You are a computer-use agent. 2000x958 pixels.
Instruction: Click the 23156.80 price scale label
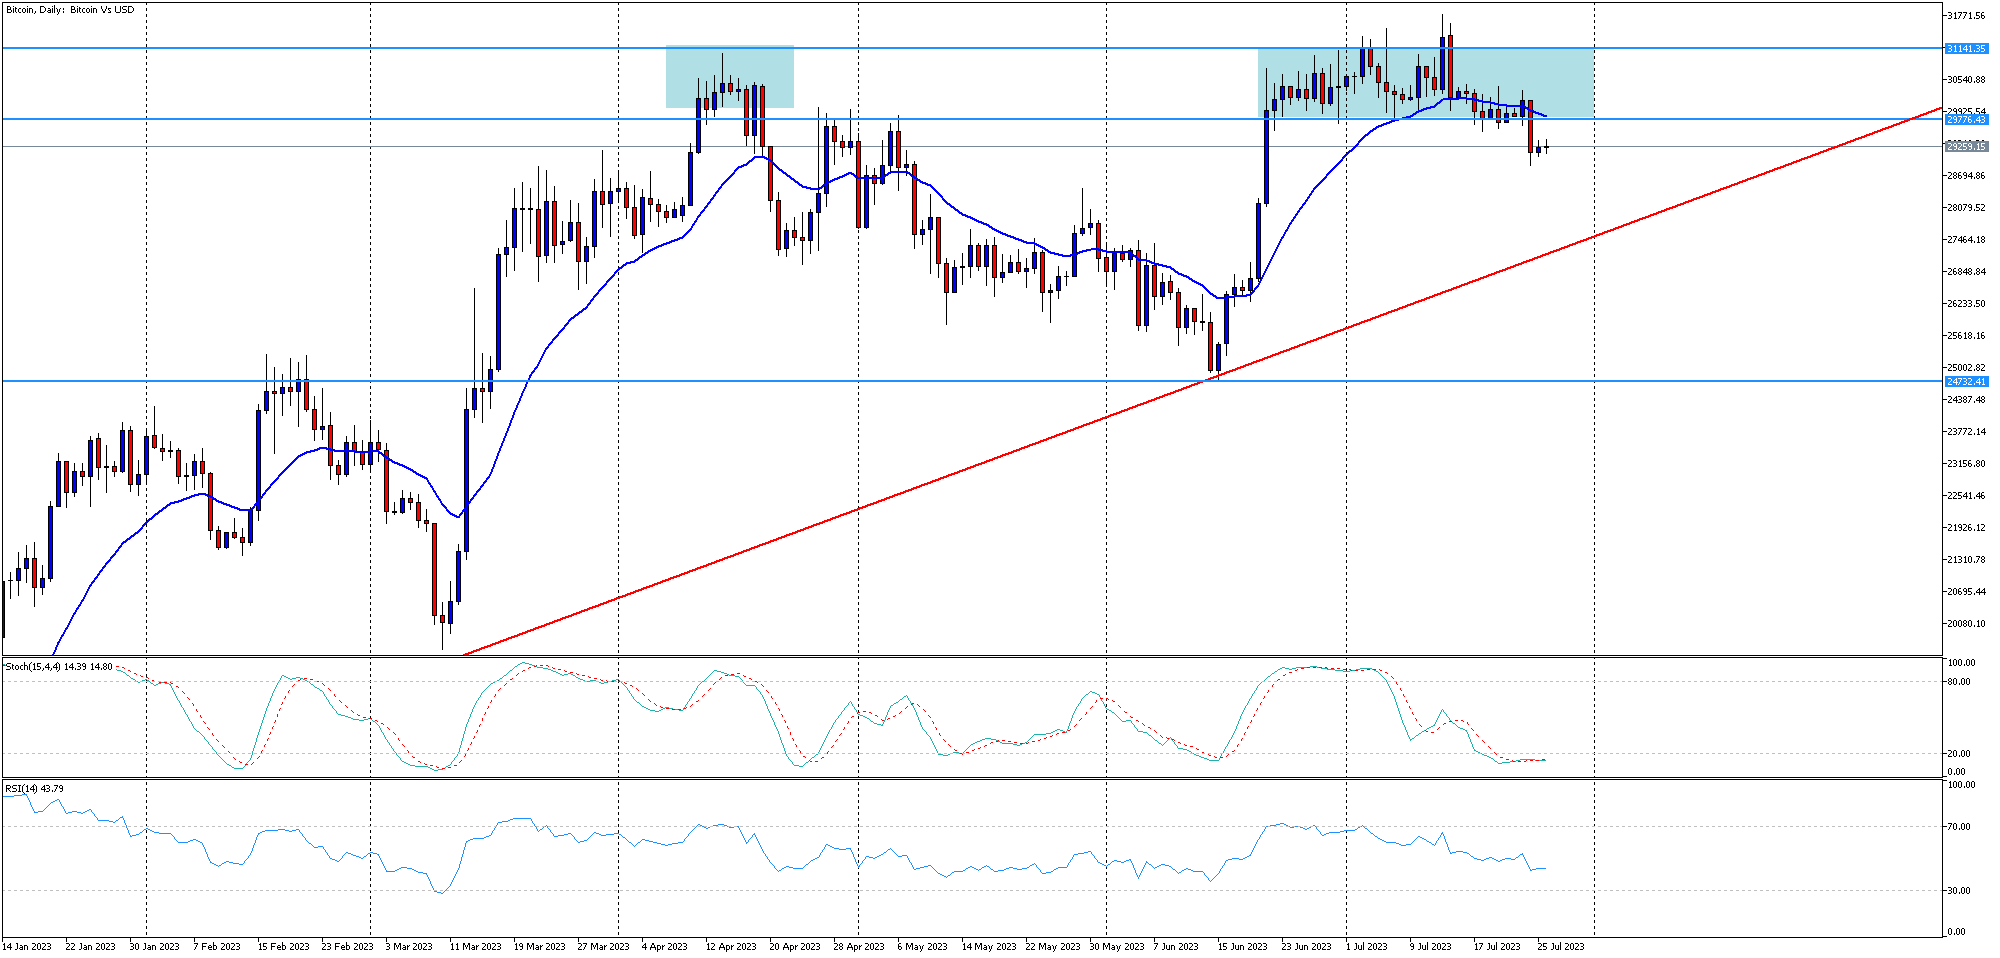pos(1966,464)
